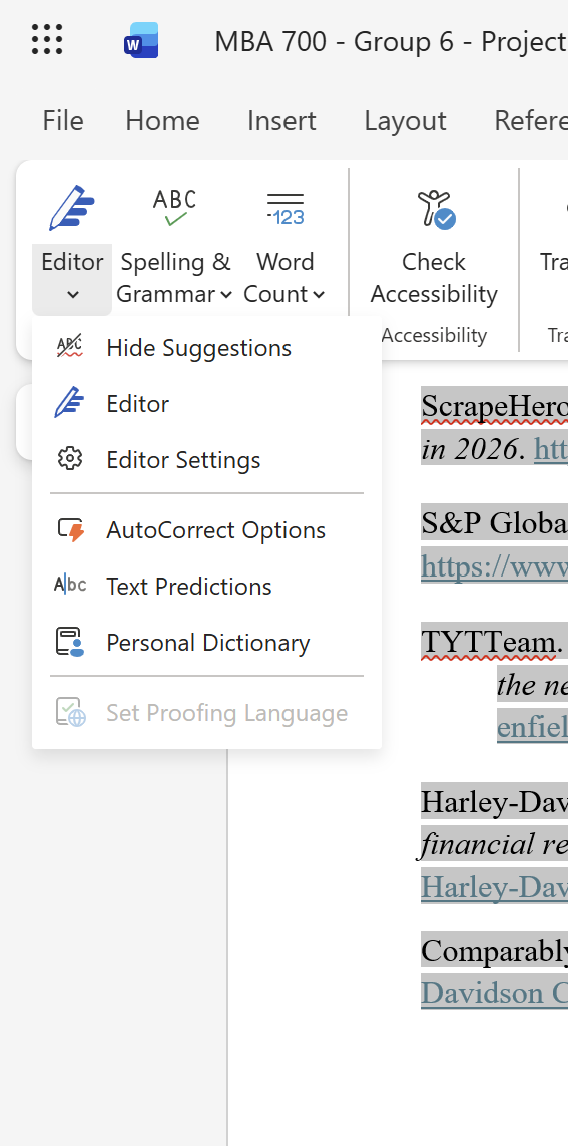The height and width of the screenshot is (1146, 568).
Task: Click the Word Count 123 icon
Action: tap(285, 209)
